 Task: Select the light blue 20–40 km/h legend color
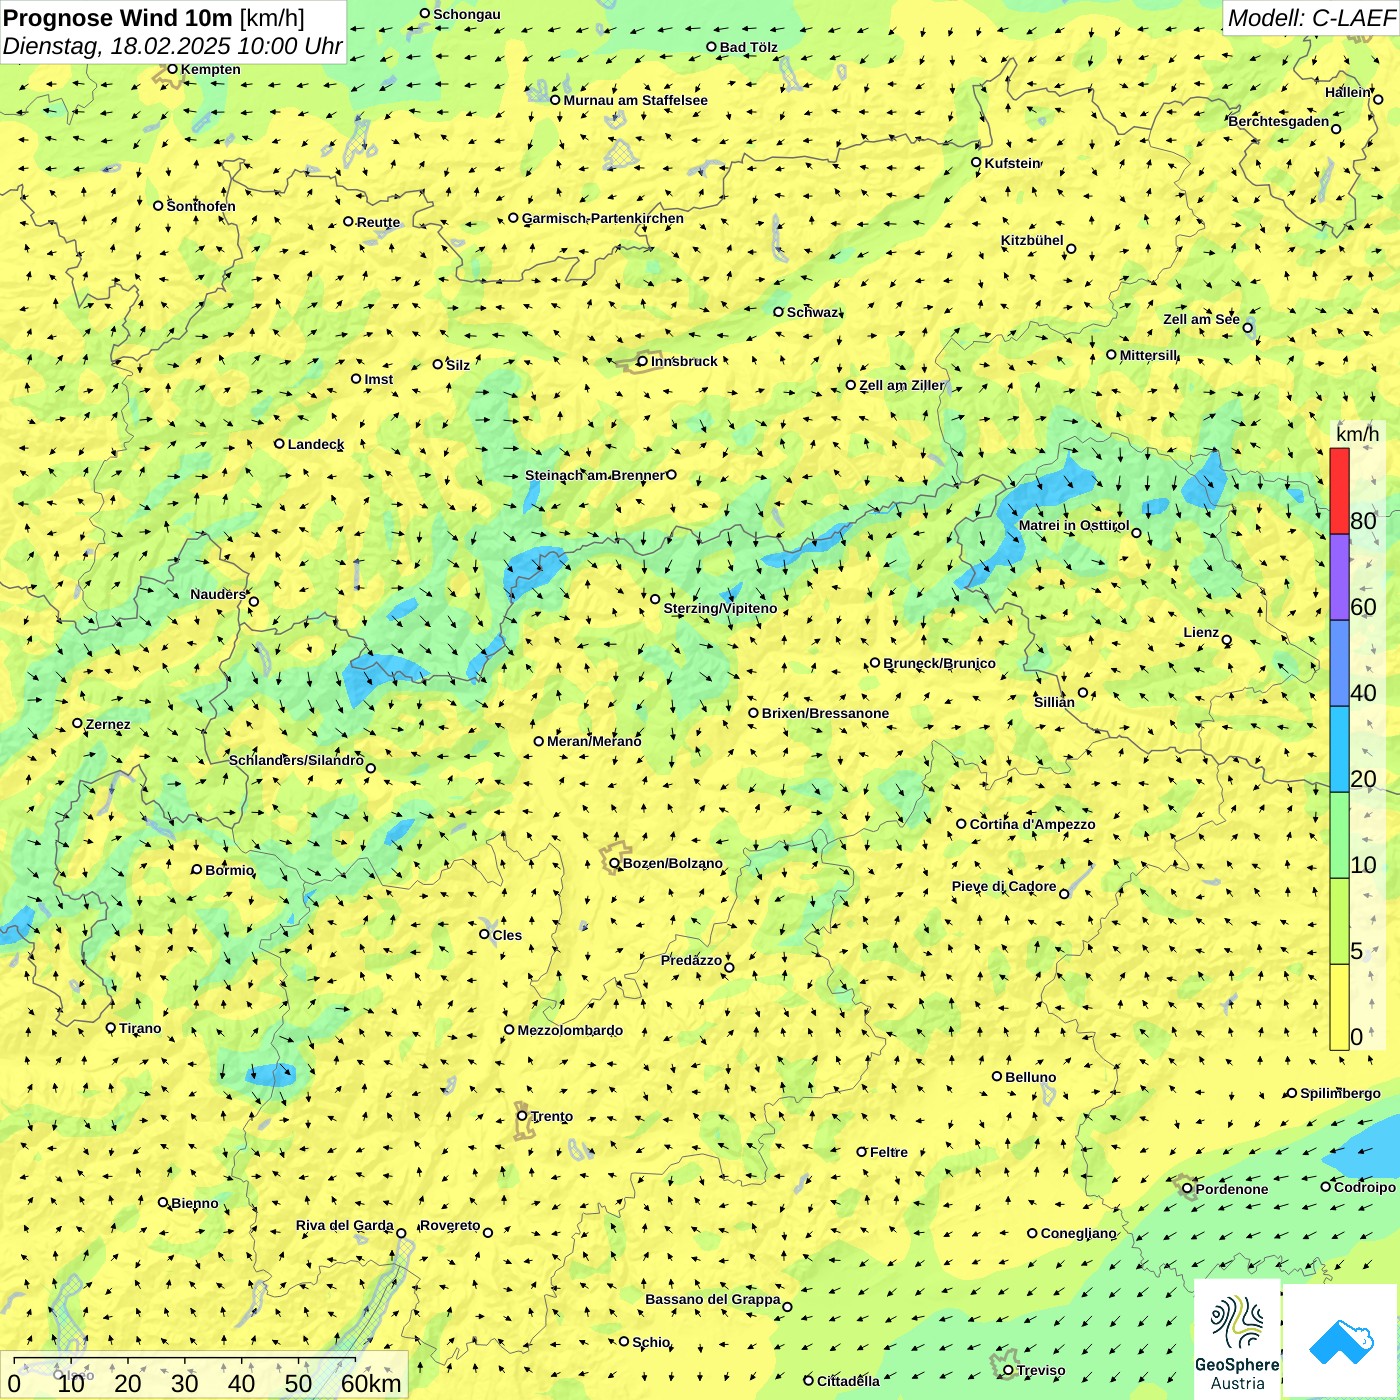click(1339, 749)
